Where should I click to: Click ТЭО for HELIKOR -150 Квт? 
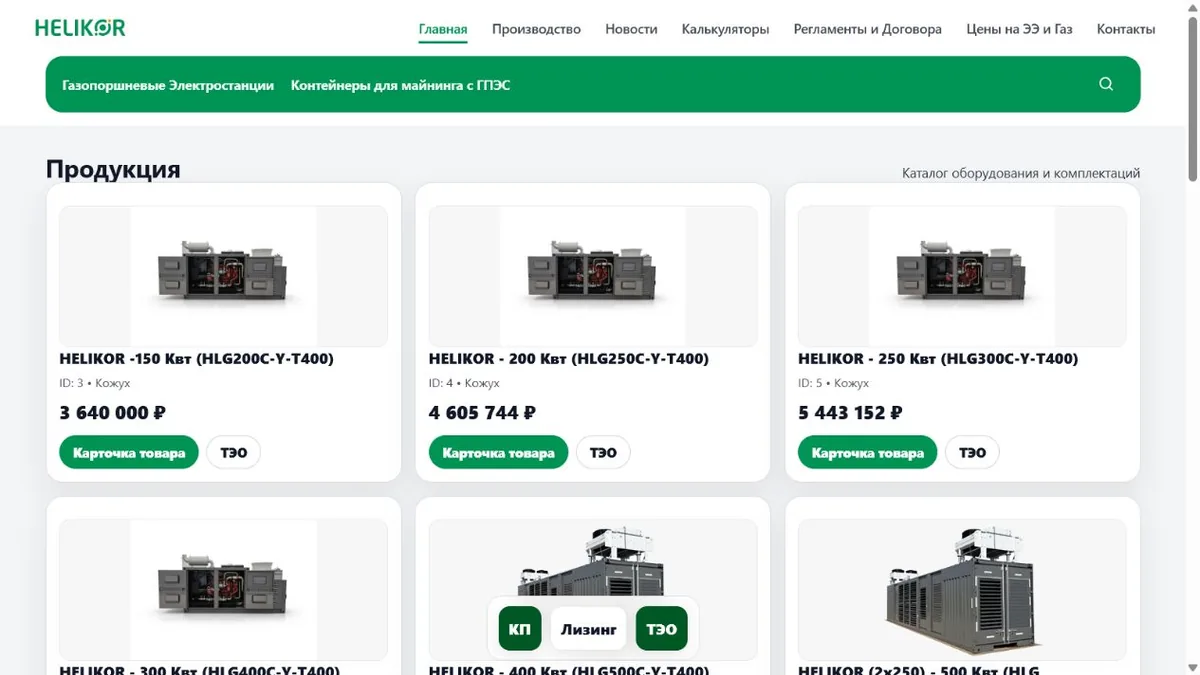click(x=234, y=453)
